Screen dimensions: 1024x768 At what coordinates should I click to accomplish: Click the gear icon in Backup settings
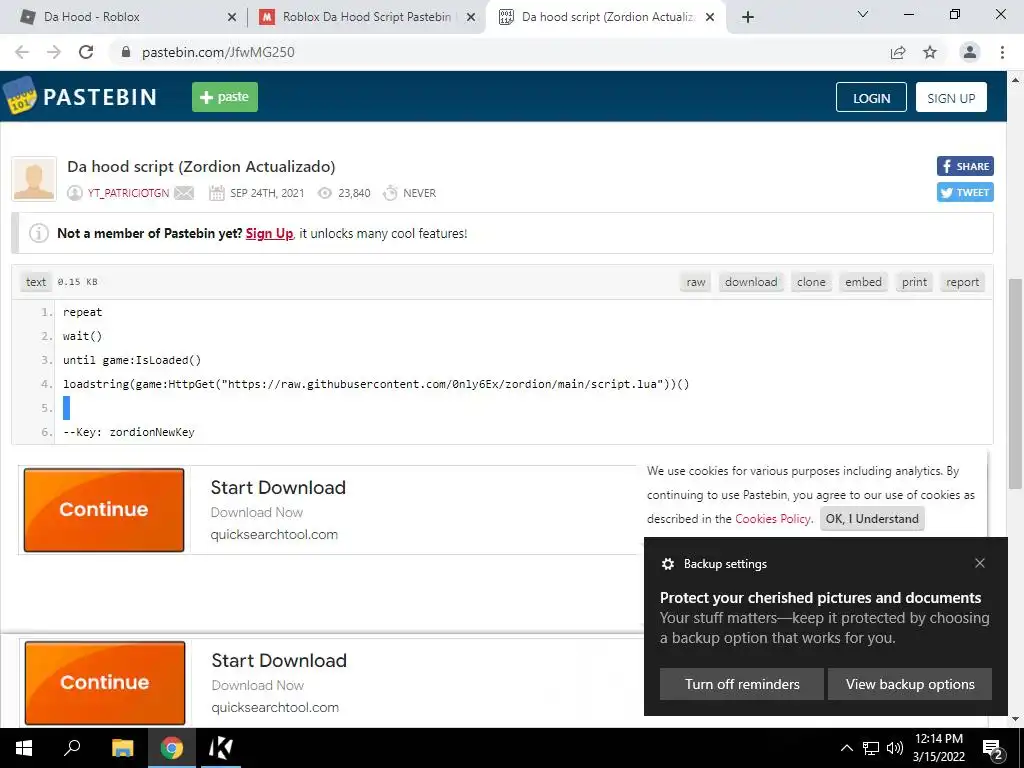(x=667, y=564)
